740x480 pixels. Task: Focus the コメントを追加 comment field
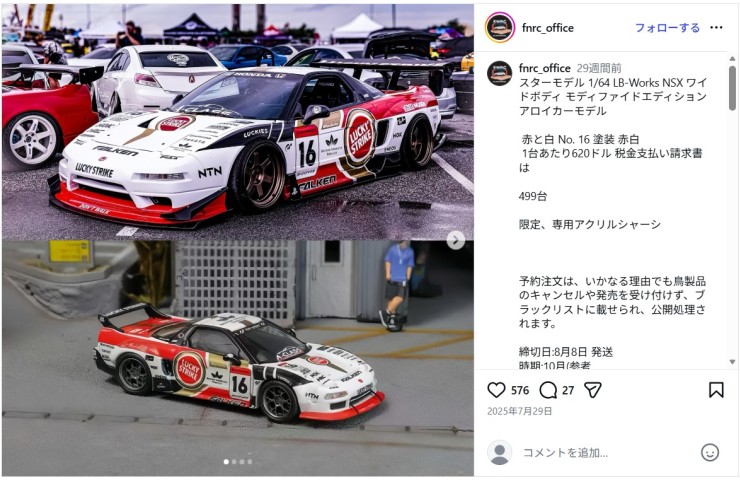(606, 453)
